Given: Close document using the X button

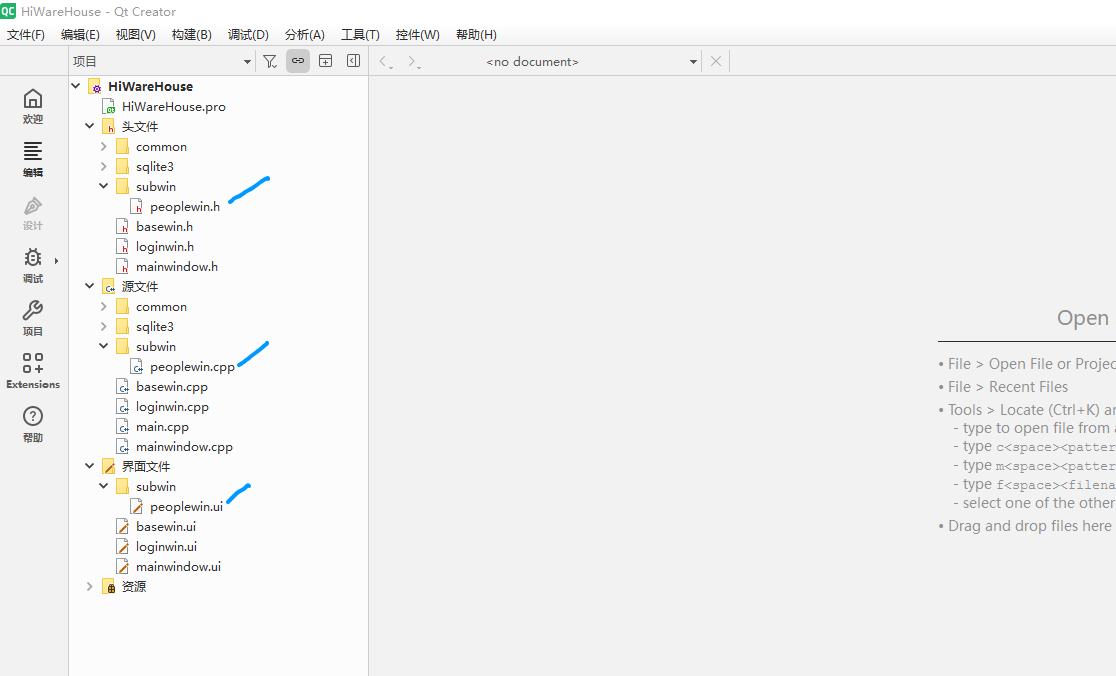Looking at the screenshot, I should 716,61.
